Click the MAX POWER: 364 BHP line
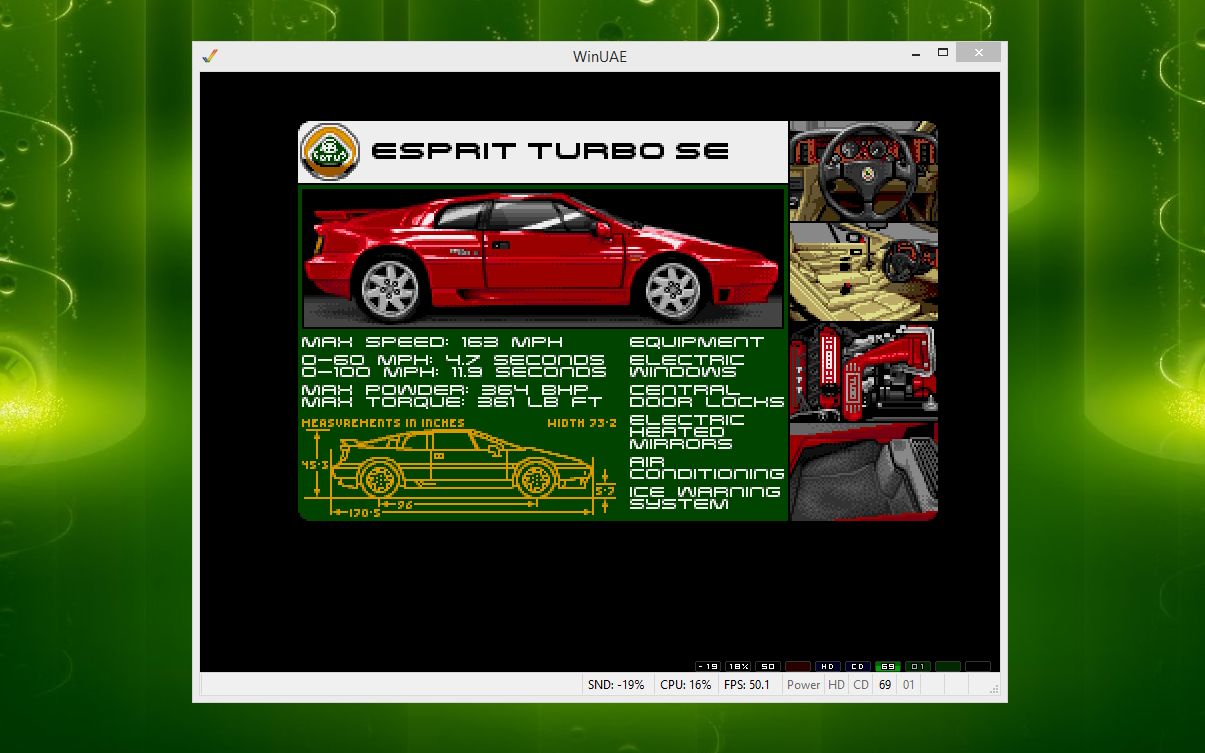The width and height of the screenshot is (1205, 753). (445, 389)
